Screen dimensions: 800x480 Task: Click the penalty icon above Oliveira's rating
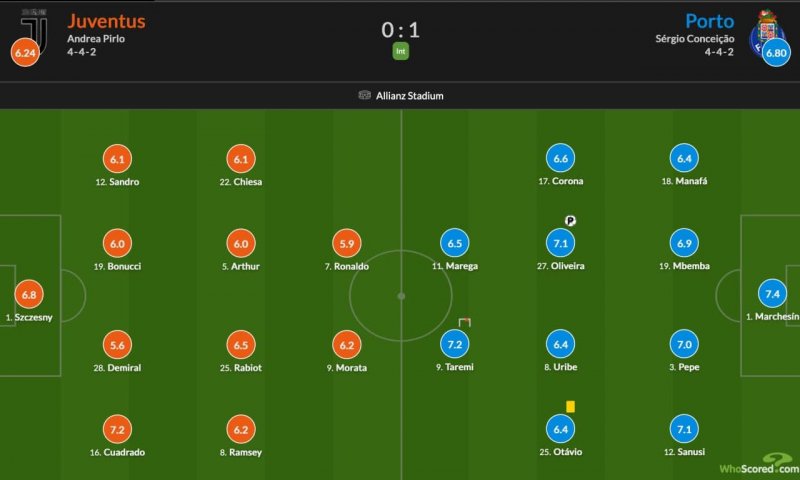coord(570,221)
